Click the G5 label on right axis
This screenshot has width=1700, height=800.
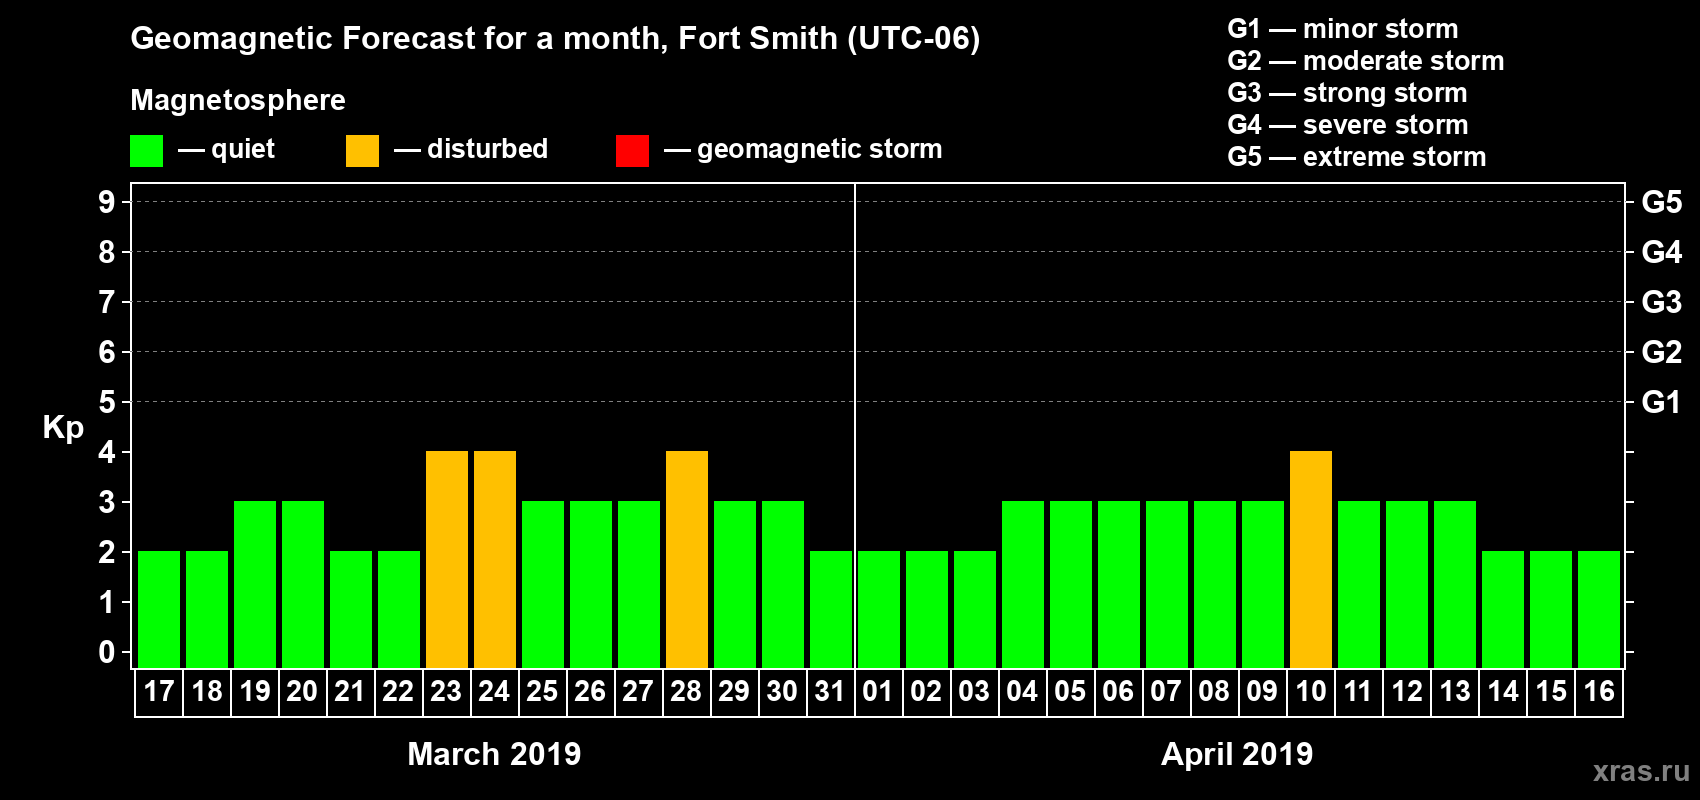[1662, 202]
